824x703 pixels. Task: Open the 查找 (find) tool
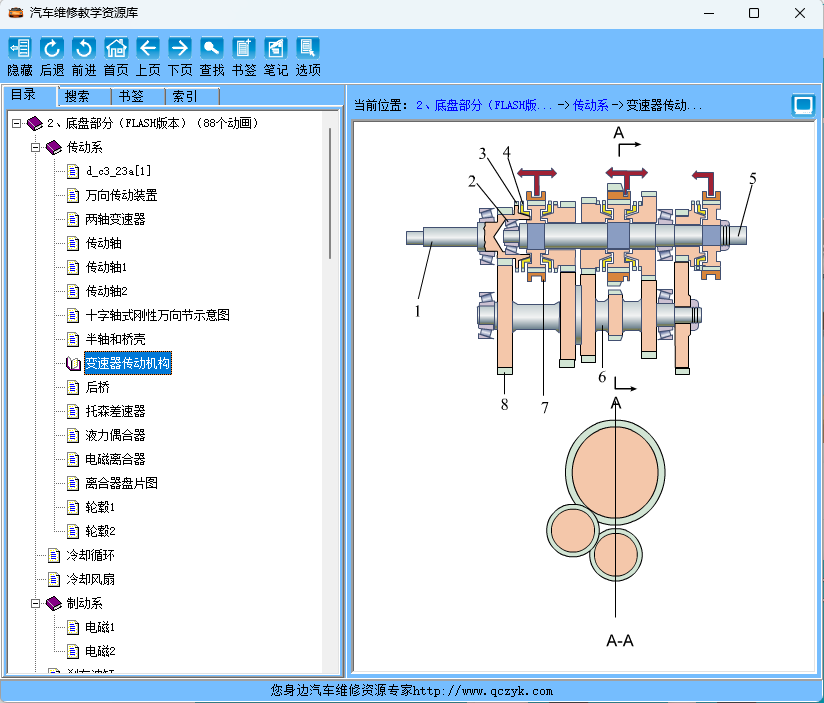click(212, 48)
